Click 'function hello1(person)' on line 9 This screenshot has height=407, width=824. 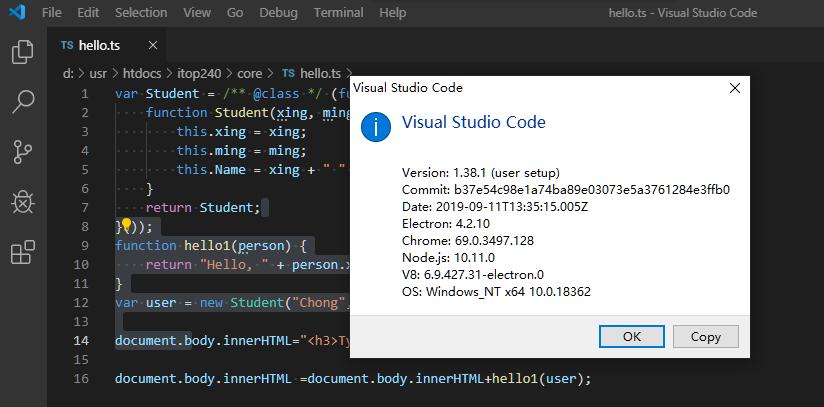click(x=203, y=246)
